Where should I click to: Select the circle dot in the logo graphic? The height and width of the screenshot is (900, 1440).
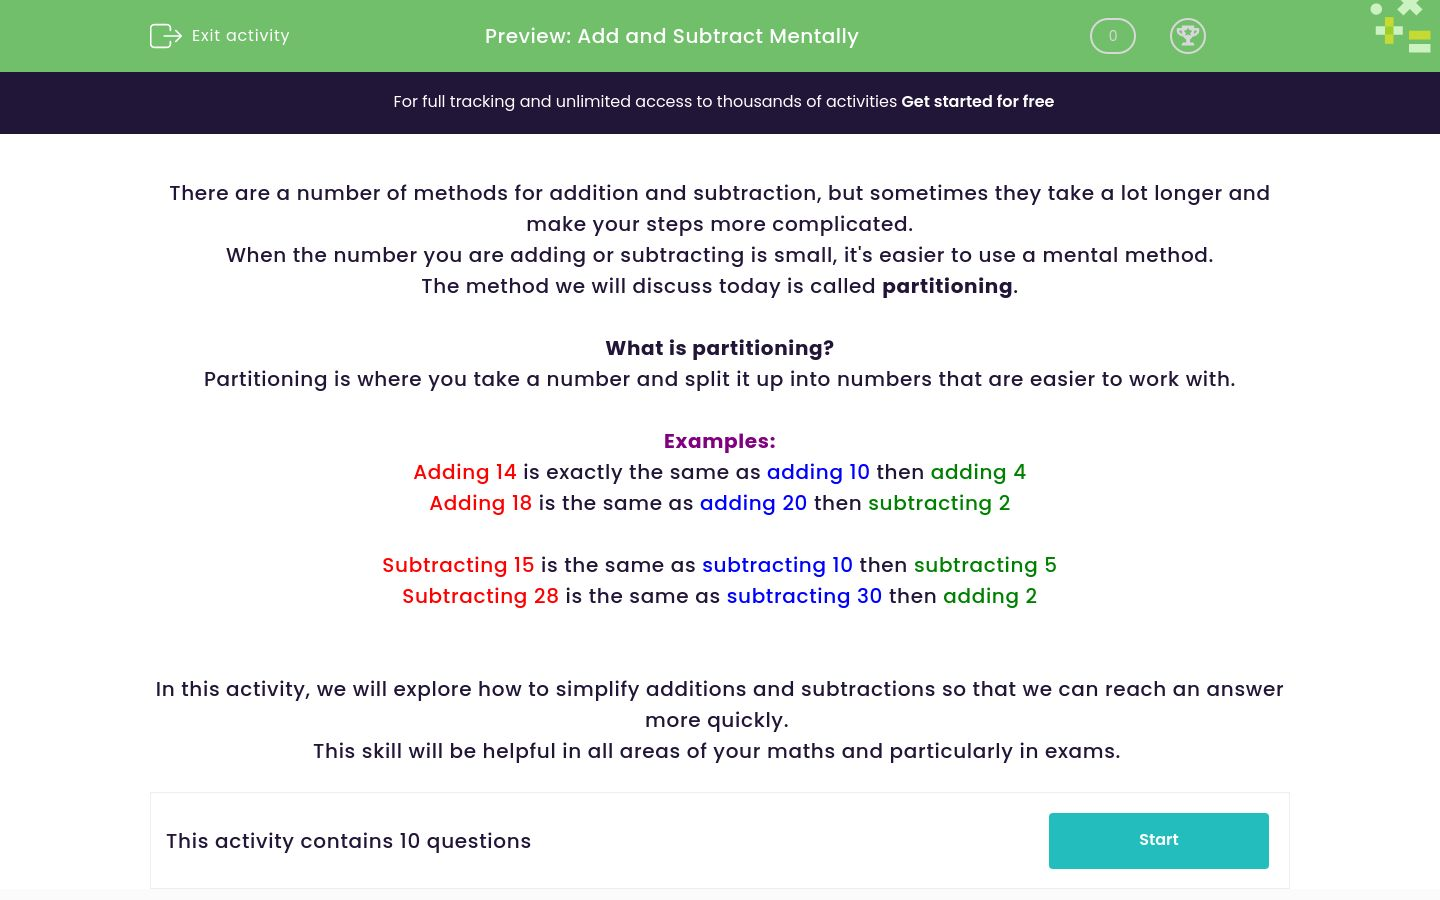click(x=1375, y=9)
